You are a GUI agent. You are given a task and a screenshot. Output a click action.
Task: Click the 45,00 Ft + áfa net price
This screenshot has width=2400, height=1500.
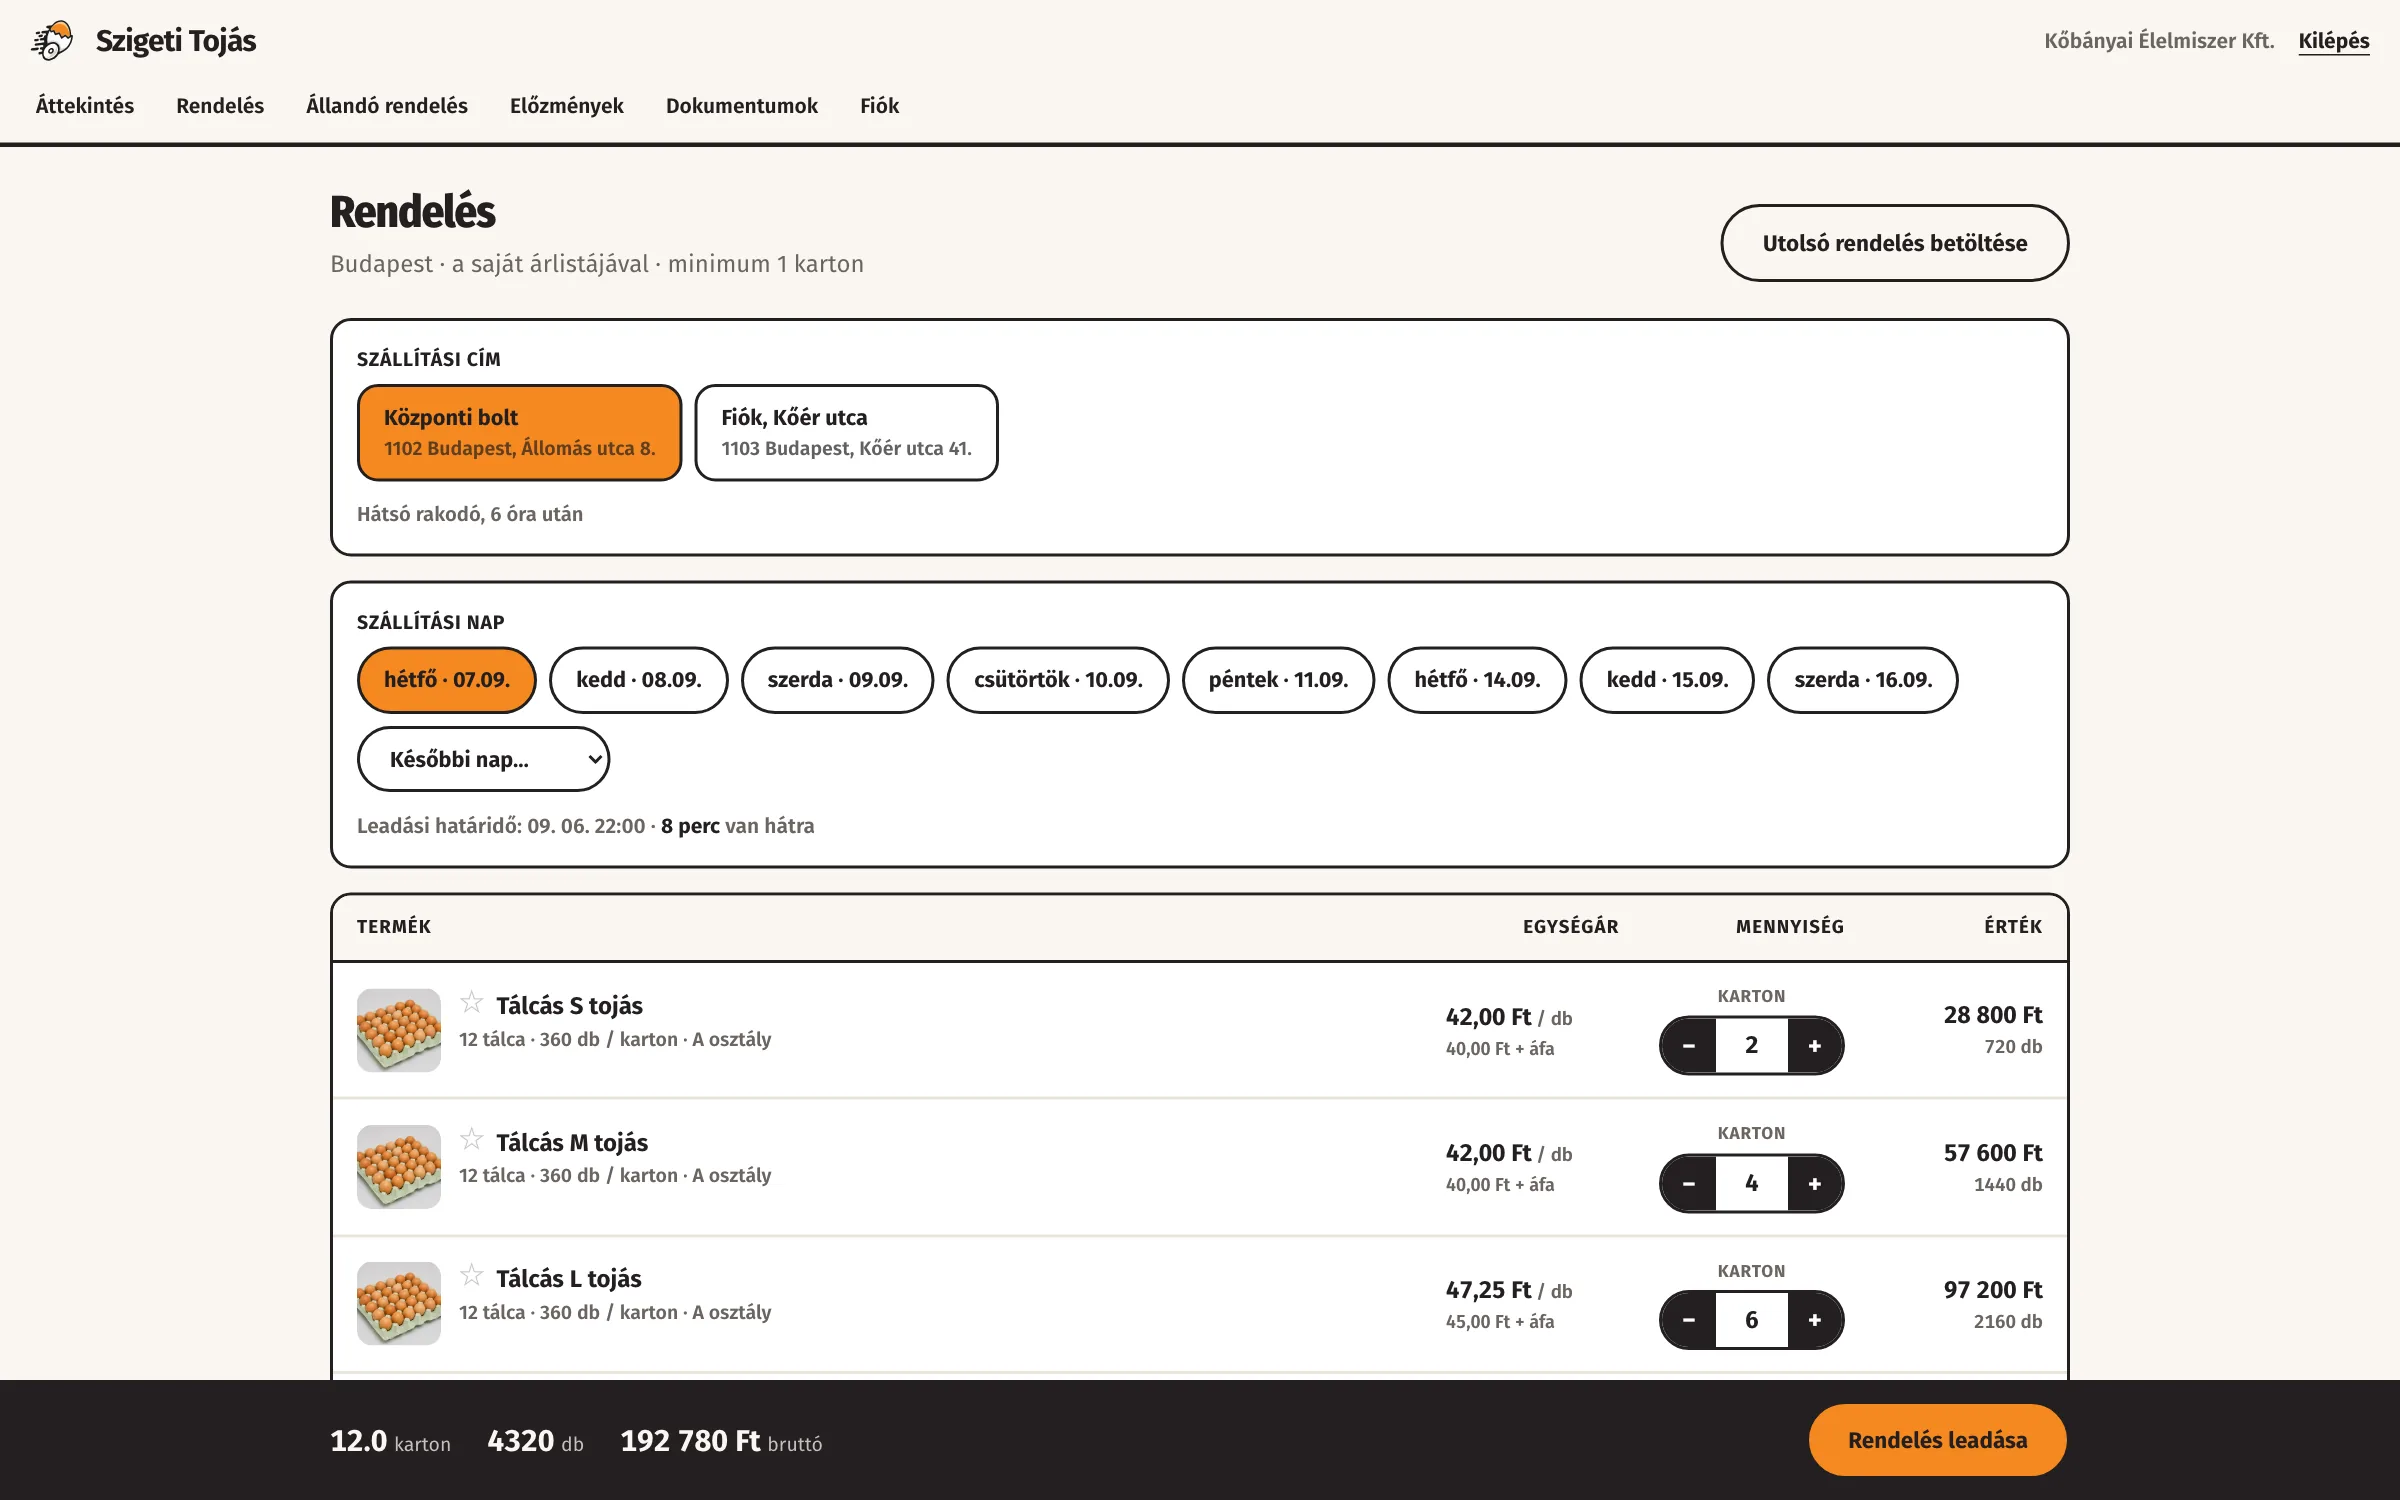pos(1500,1322)
